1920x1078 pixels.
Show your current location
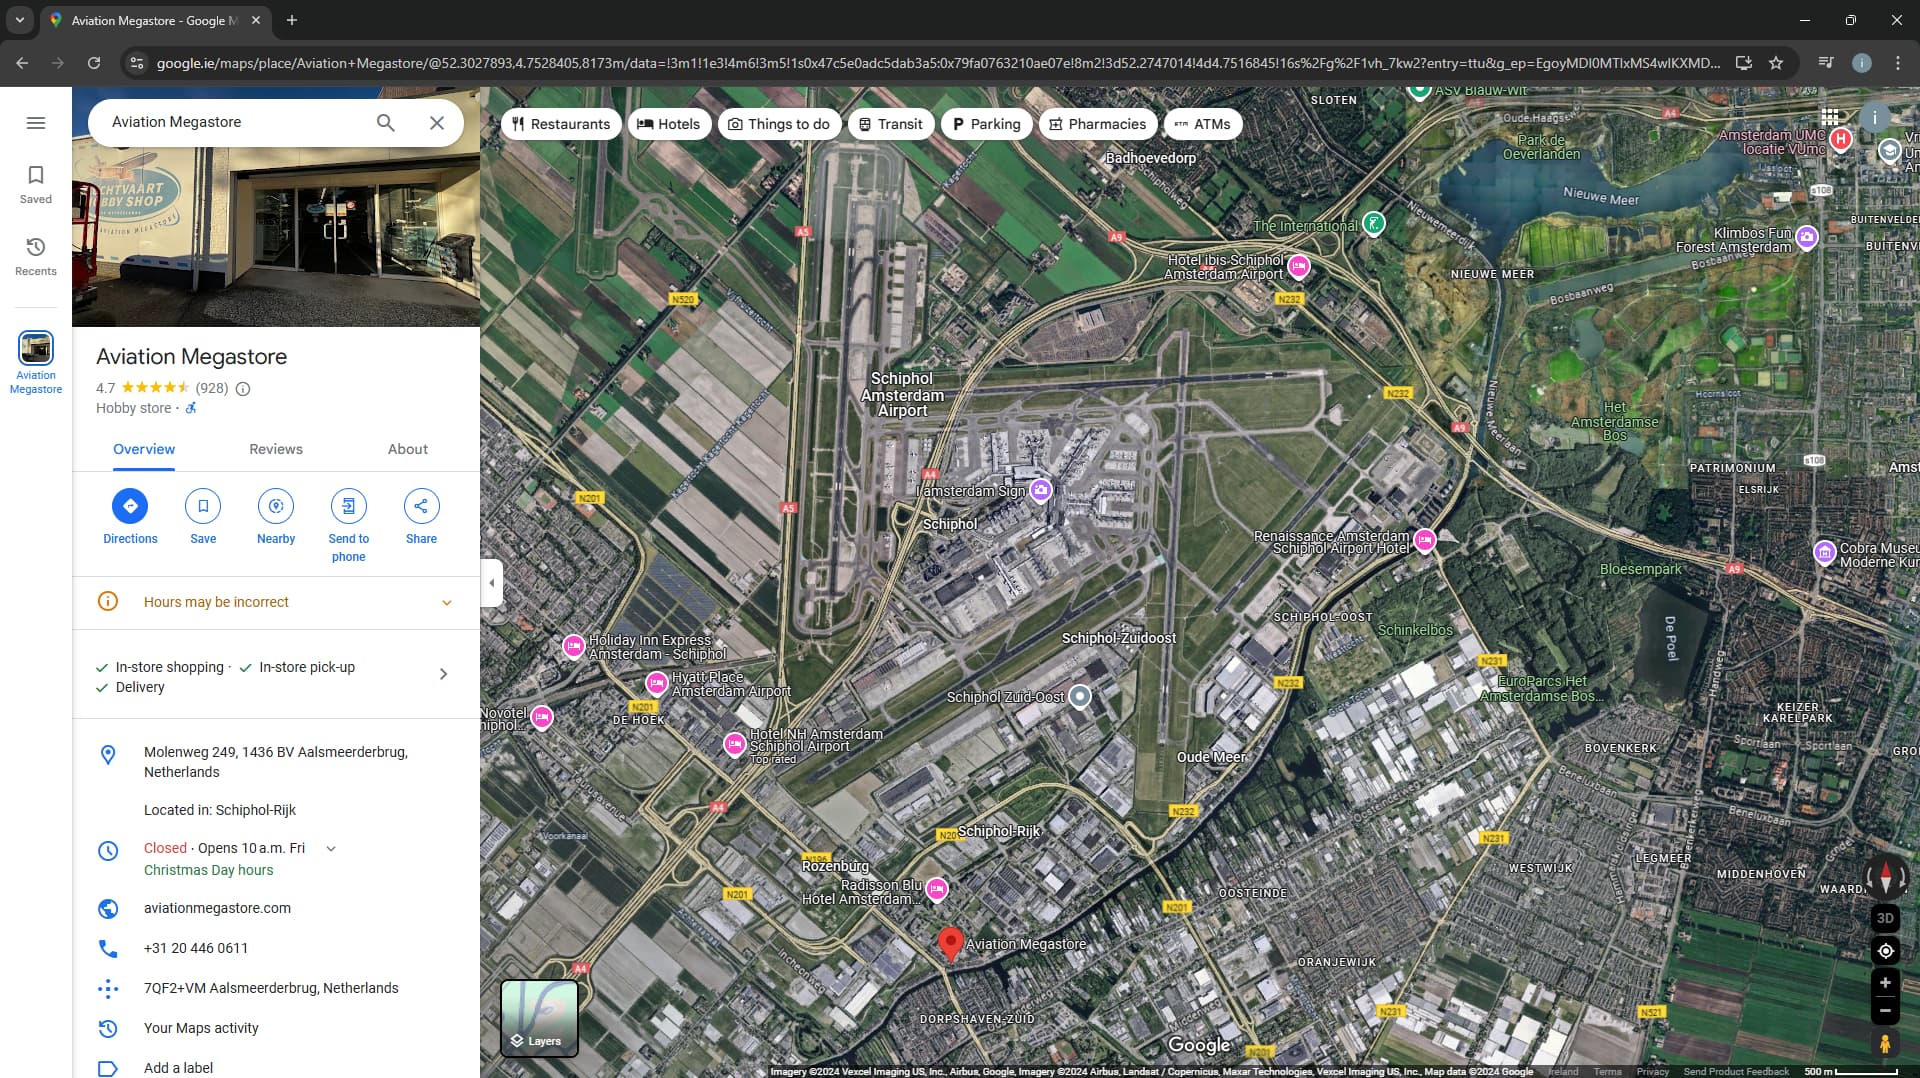tap(1885, 951)
